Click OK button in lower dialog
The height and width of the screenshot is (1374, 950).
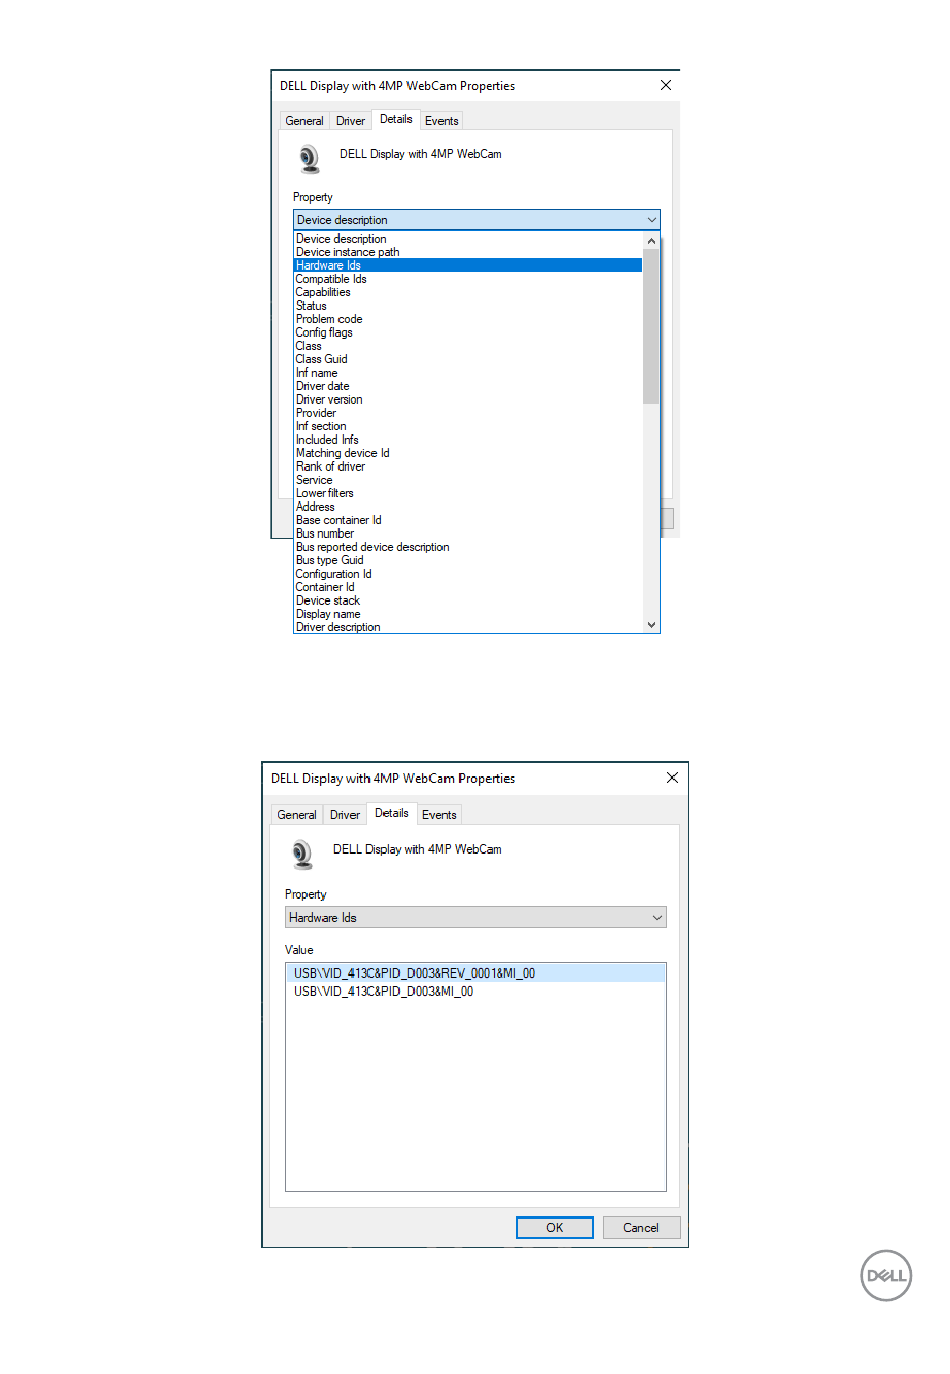pos(555,1227)
